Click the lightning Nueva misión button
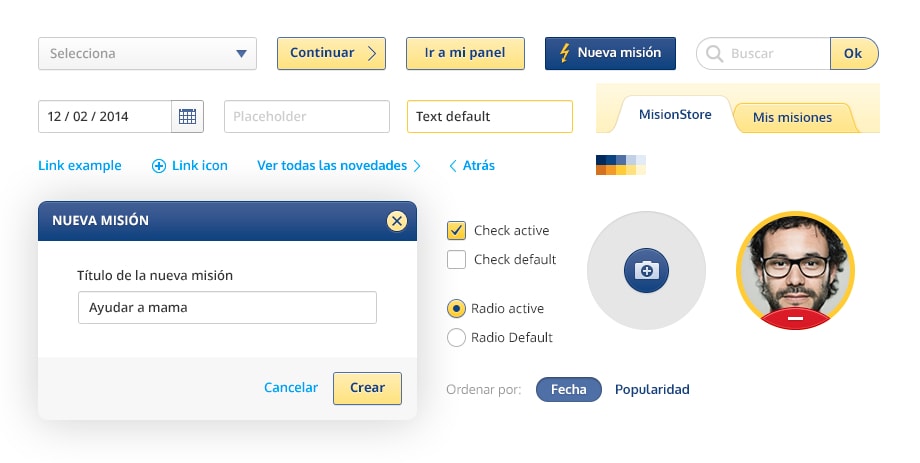The image size is (920, 463). point(610,53)
